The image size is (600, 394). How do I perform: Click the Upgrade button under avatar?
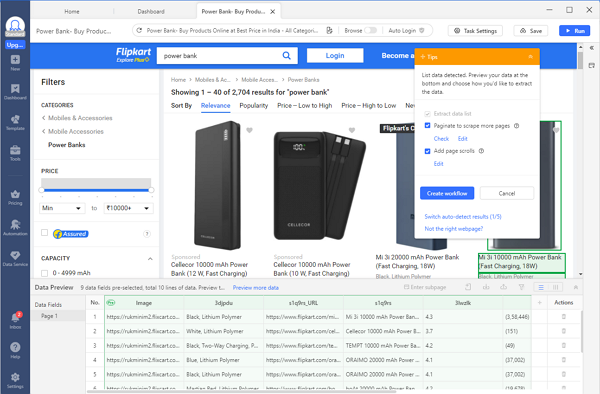click(15, 45)
